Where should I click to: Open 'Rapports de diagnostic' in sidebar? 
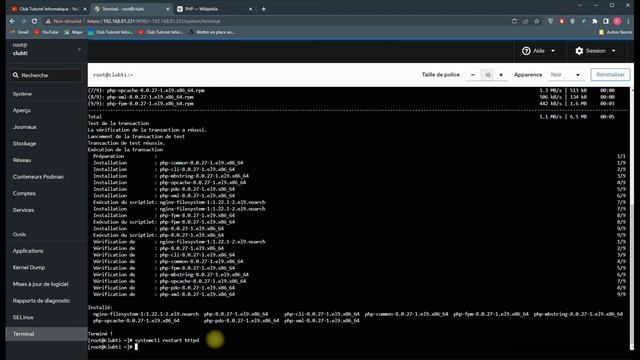(41, 301)
